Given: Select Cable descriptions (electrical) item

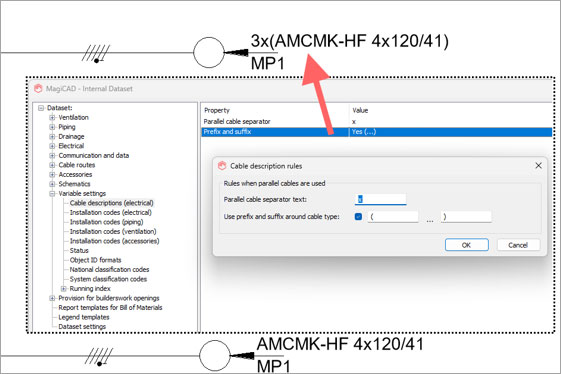Looking at the screenshot, I should click(x=111, y=203).
